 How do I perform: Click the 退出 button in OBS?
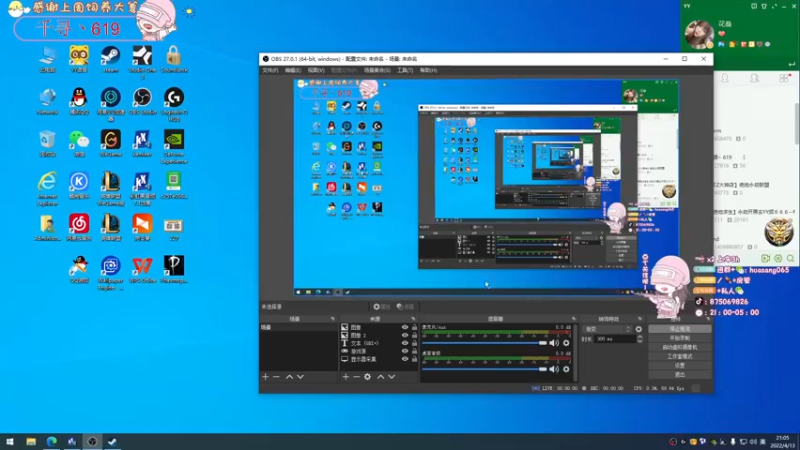point(680,375)
